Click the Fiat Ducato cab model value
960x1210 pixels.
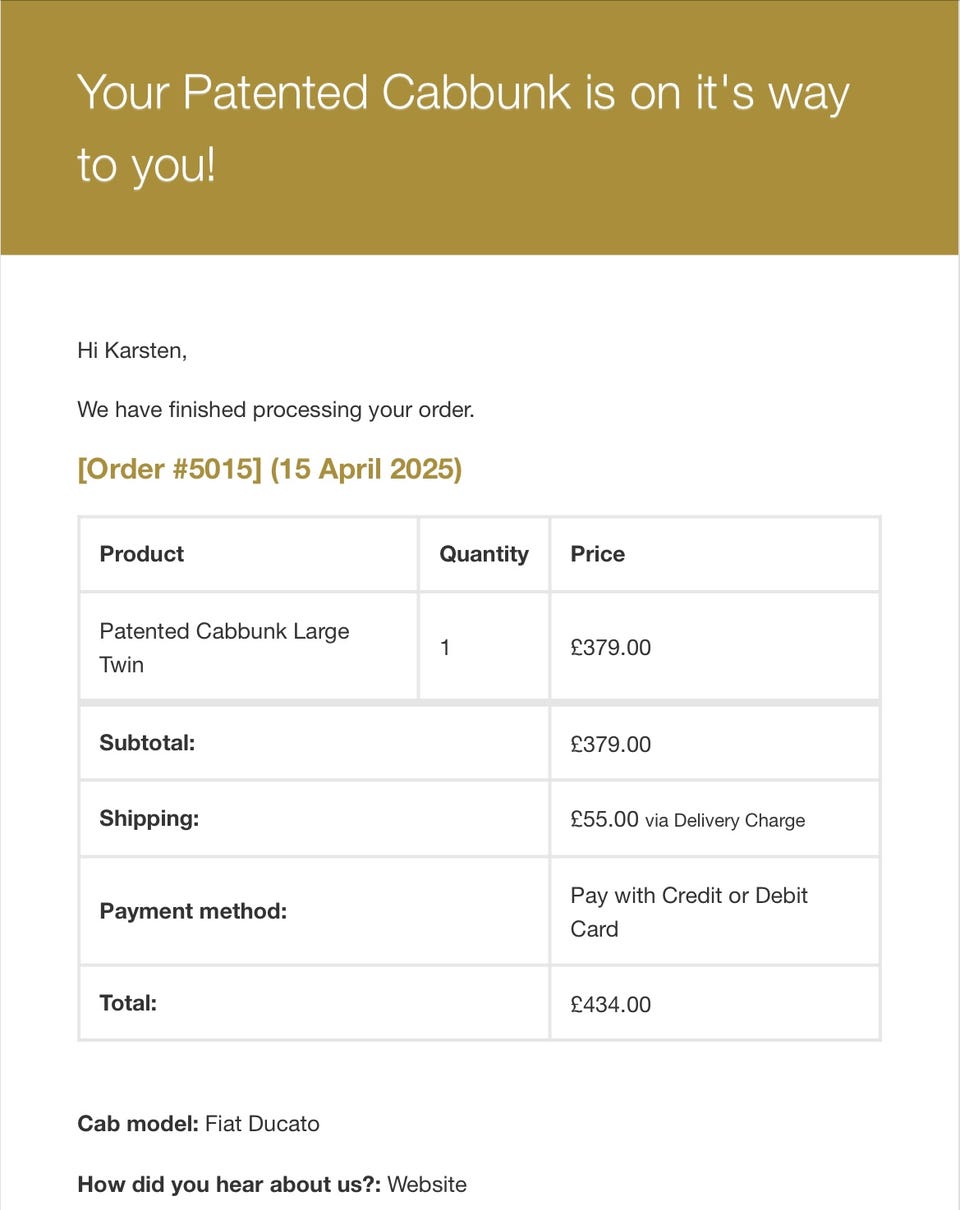pyautogui.click(x=262, y=1124)
